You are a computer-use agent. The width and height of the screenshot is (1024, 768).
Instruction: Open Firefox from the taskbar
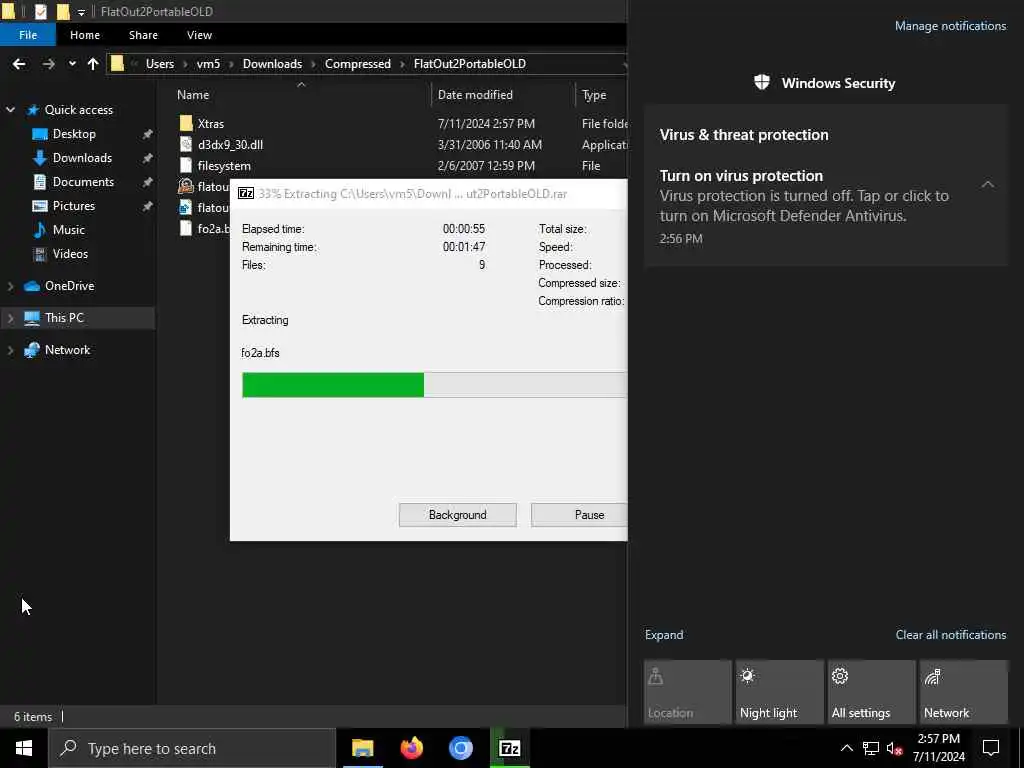point(411,748)
